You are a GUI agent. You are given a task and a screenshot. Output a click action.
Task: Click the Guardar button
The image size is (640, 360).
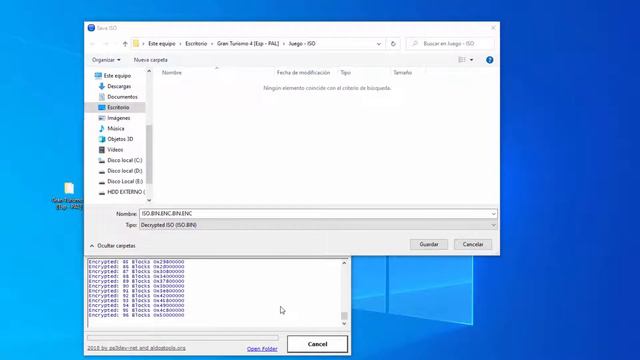(429, 244)
